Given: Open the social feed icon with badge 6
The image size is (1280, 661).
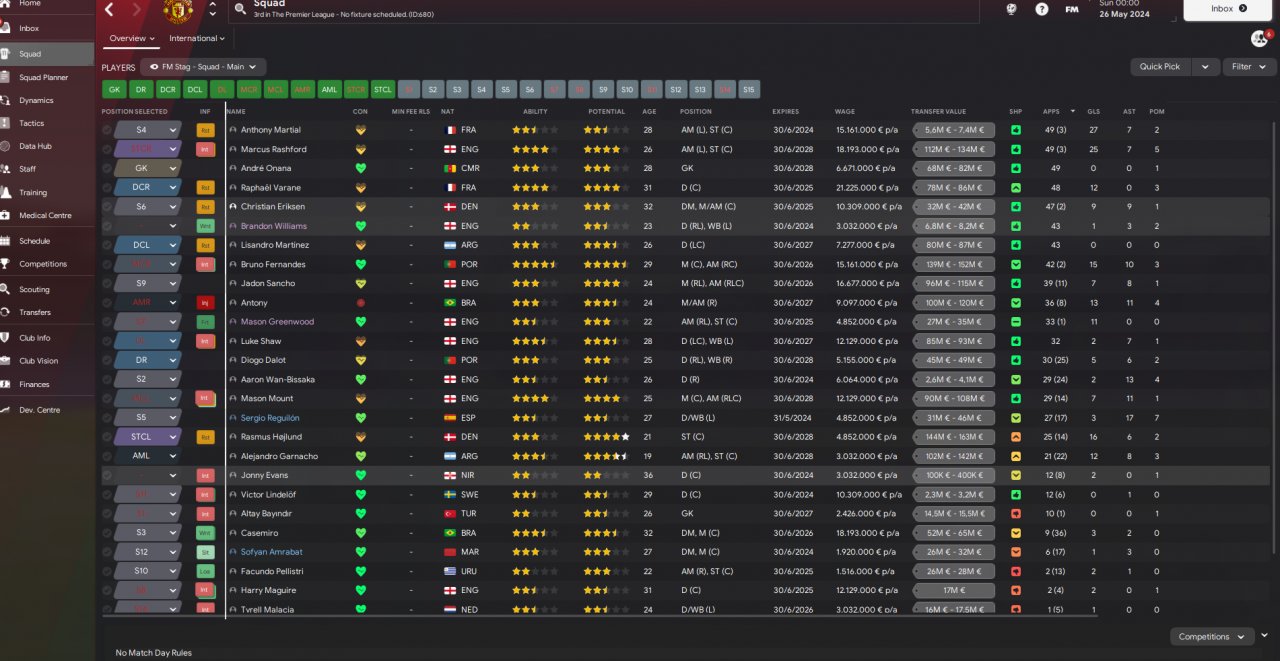Looking at the screenshot, I should (1259, 38).
